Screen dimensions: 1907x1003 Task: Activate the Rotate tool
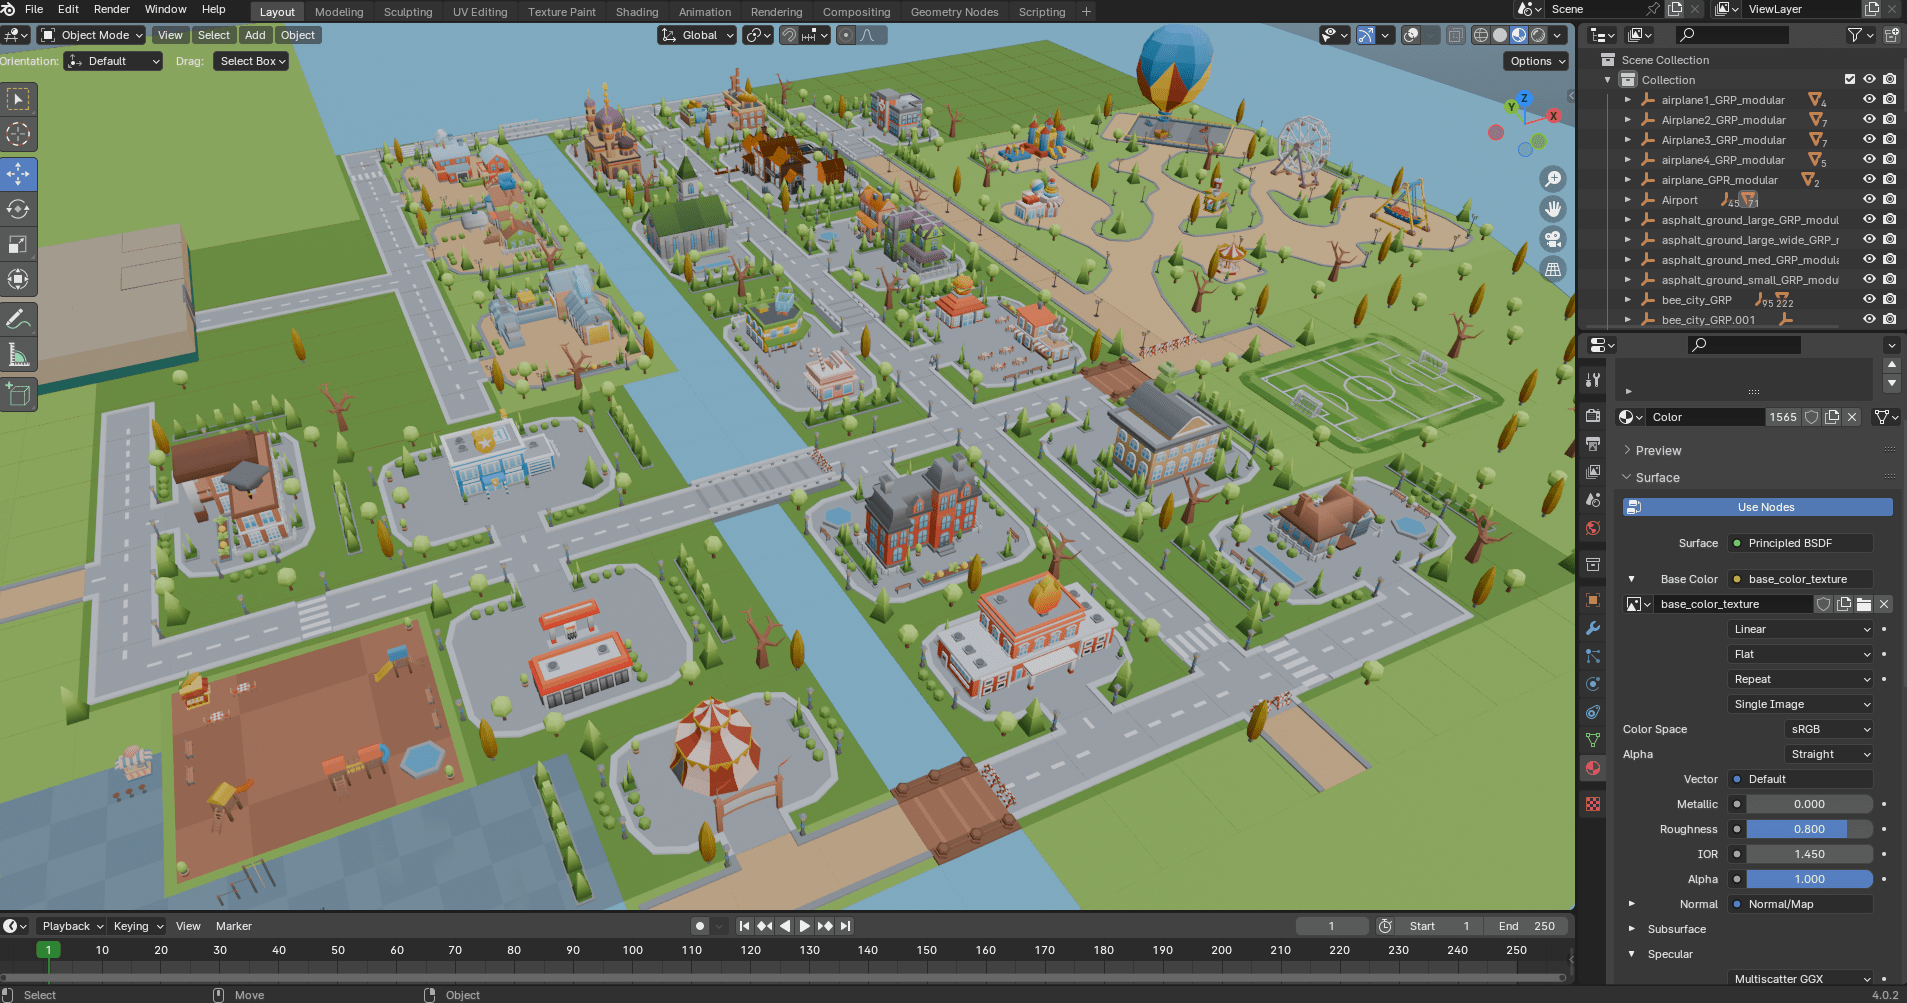pyautogui.click(x=18, y=209)
